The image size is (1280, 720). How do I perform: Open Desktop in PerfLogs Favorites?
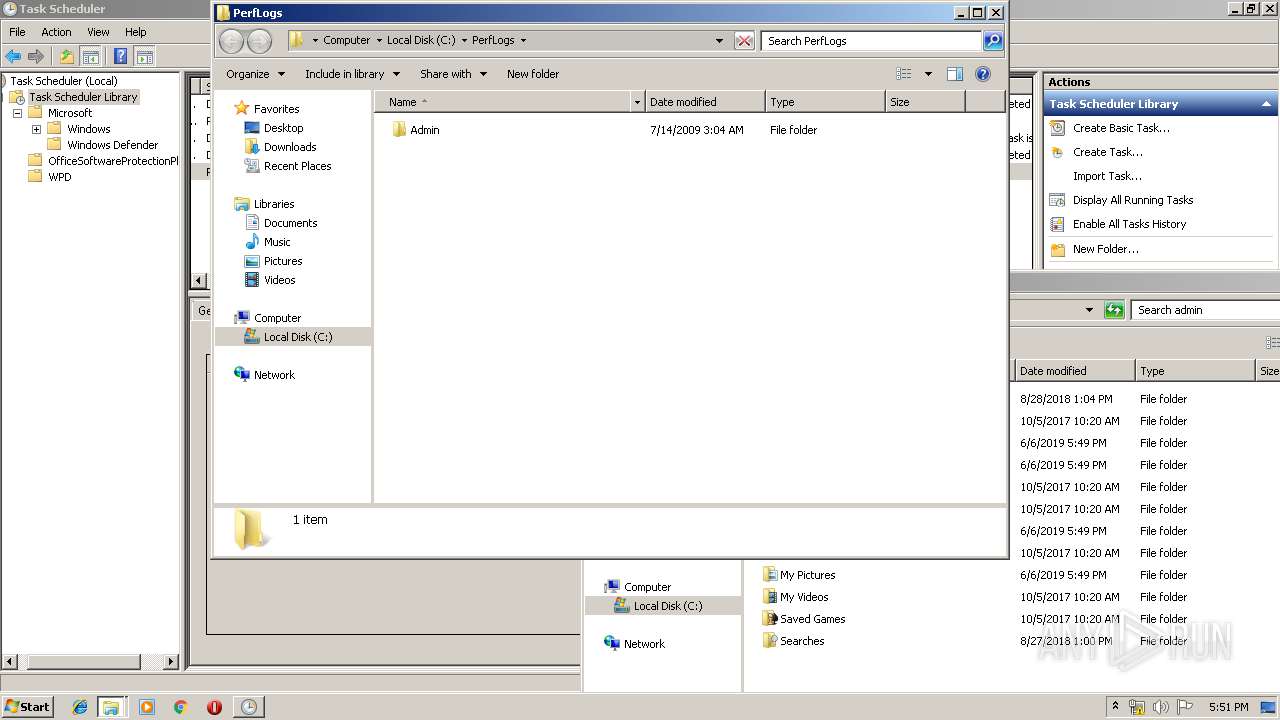point(283,128)
